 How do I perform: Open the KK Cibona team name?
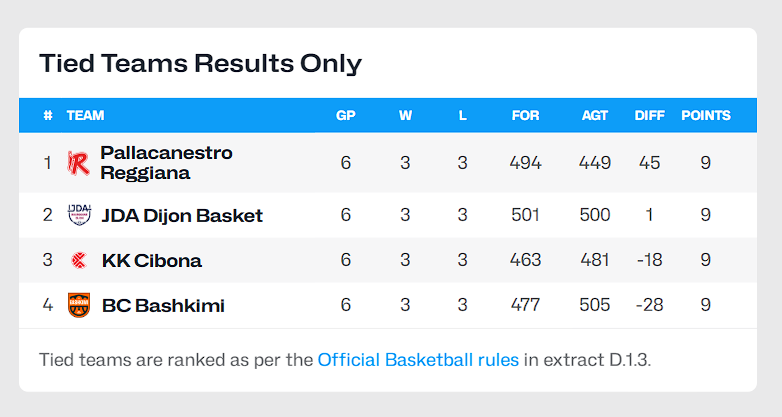coord(152,261)
